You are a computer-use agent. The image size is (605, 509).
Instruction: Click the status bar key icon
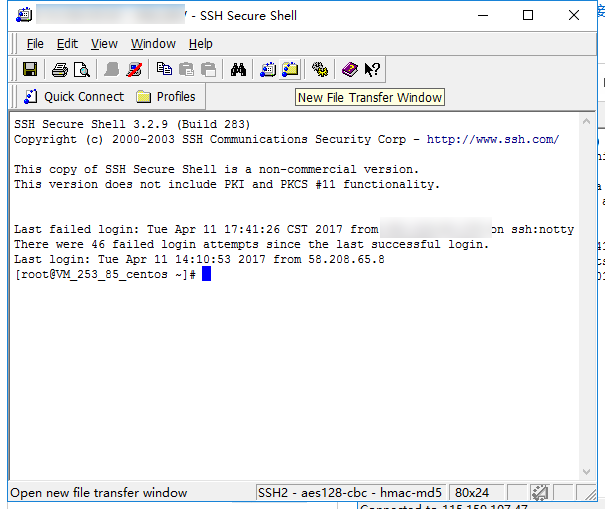point(539,492)
